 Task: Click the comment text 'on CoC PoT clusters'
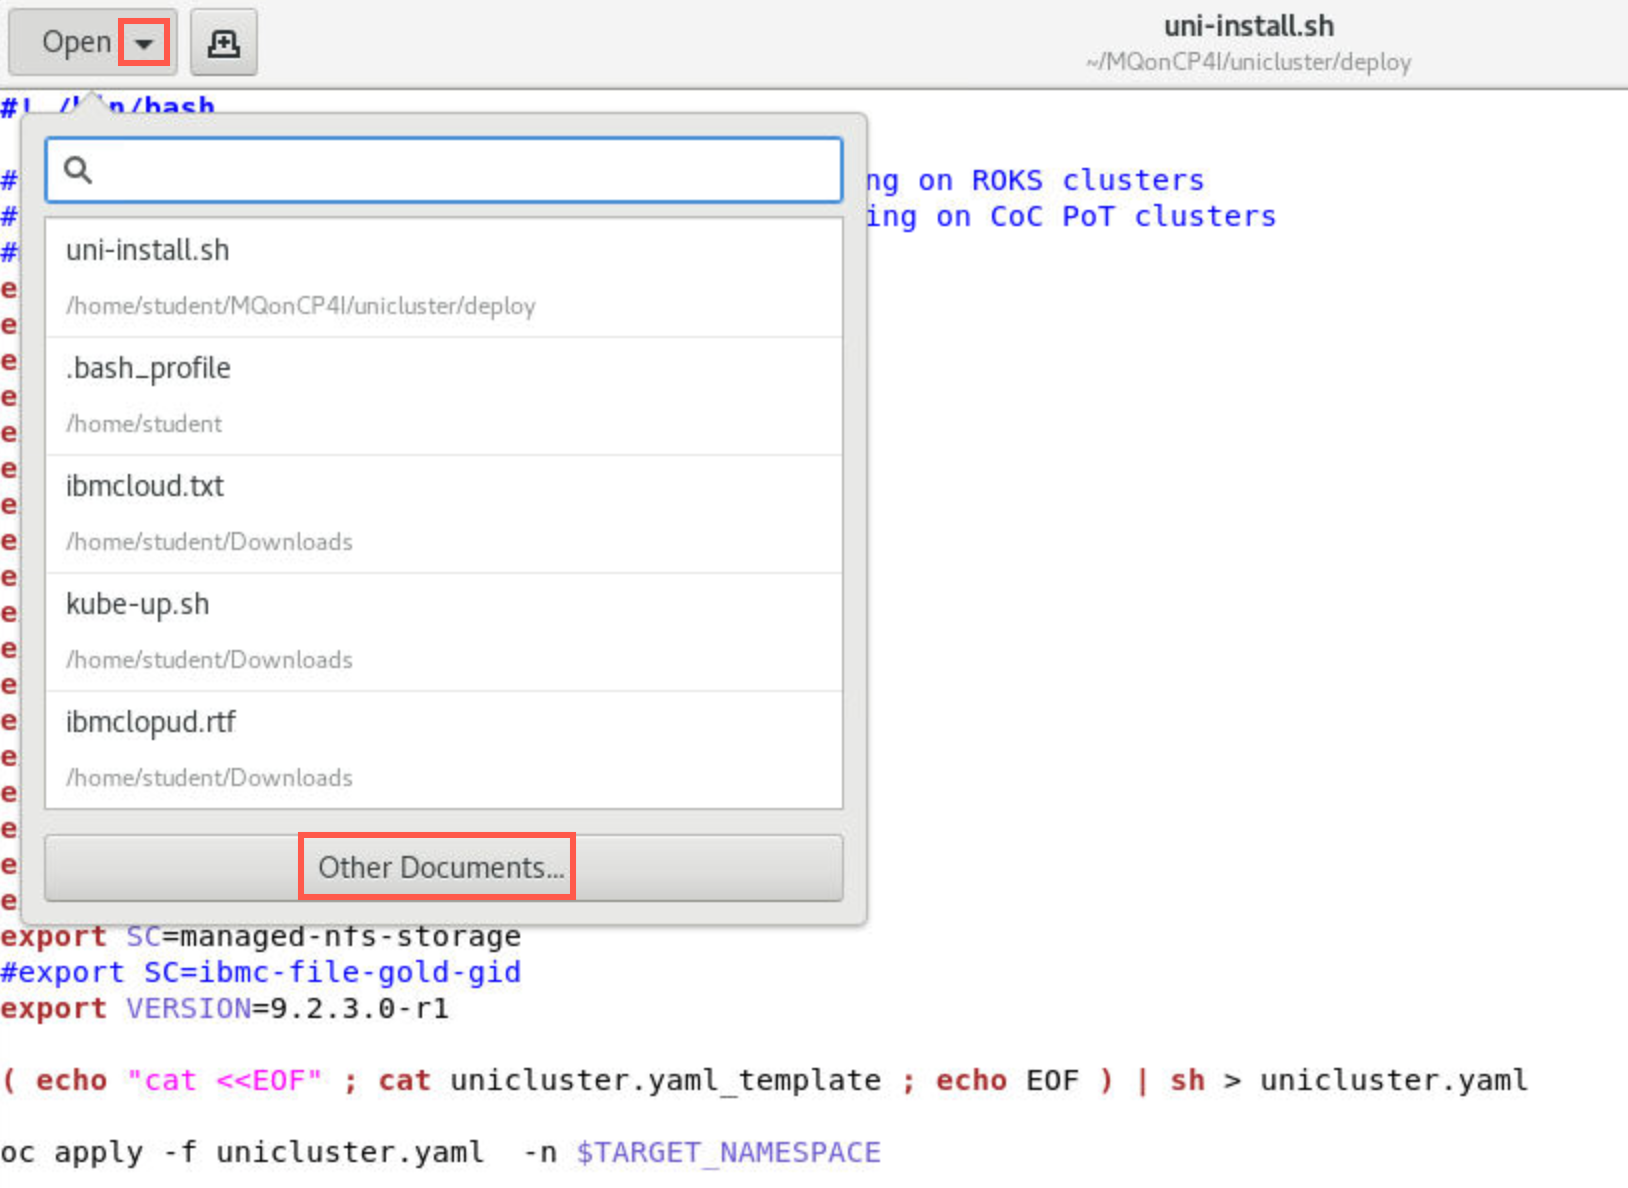click(1106, 216)
